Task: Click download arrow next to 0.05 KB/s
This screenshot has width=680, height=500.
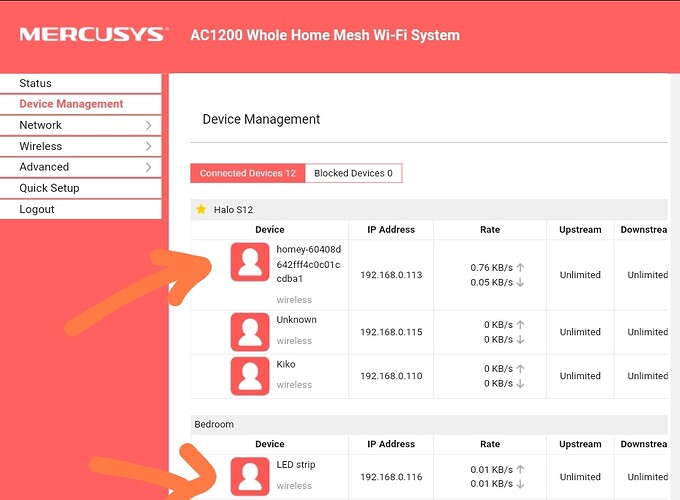Action: point(520,282)
